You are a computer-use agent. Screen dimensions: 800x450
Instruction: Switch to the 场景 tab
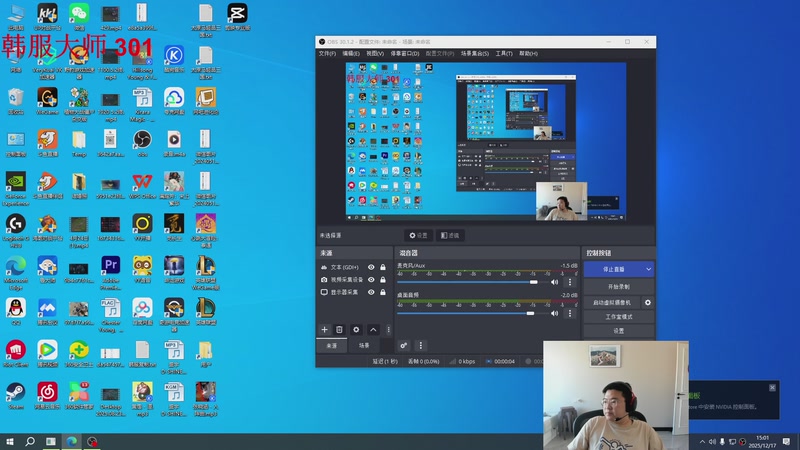click(x=364, y=345)
